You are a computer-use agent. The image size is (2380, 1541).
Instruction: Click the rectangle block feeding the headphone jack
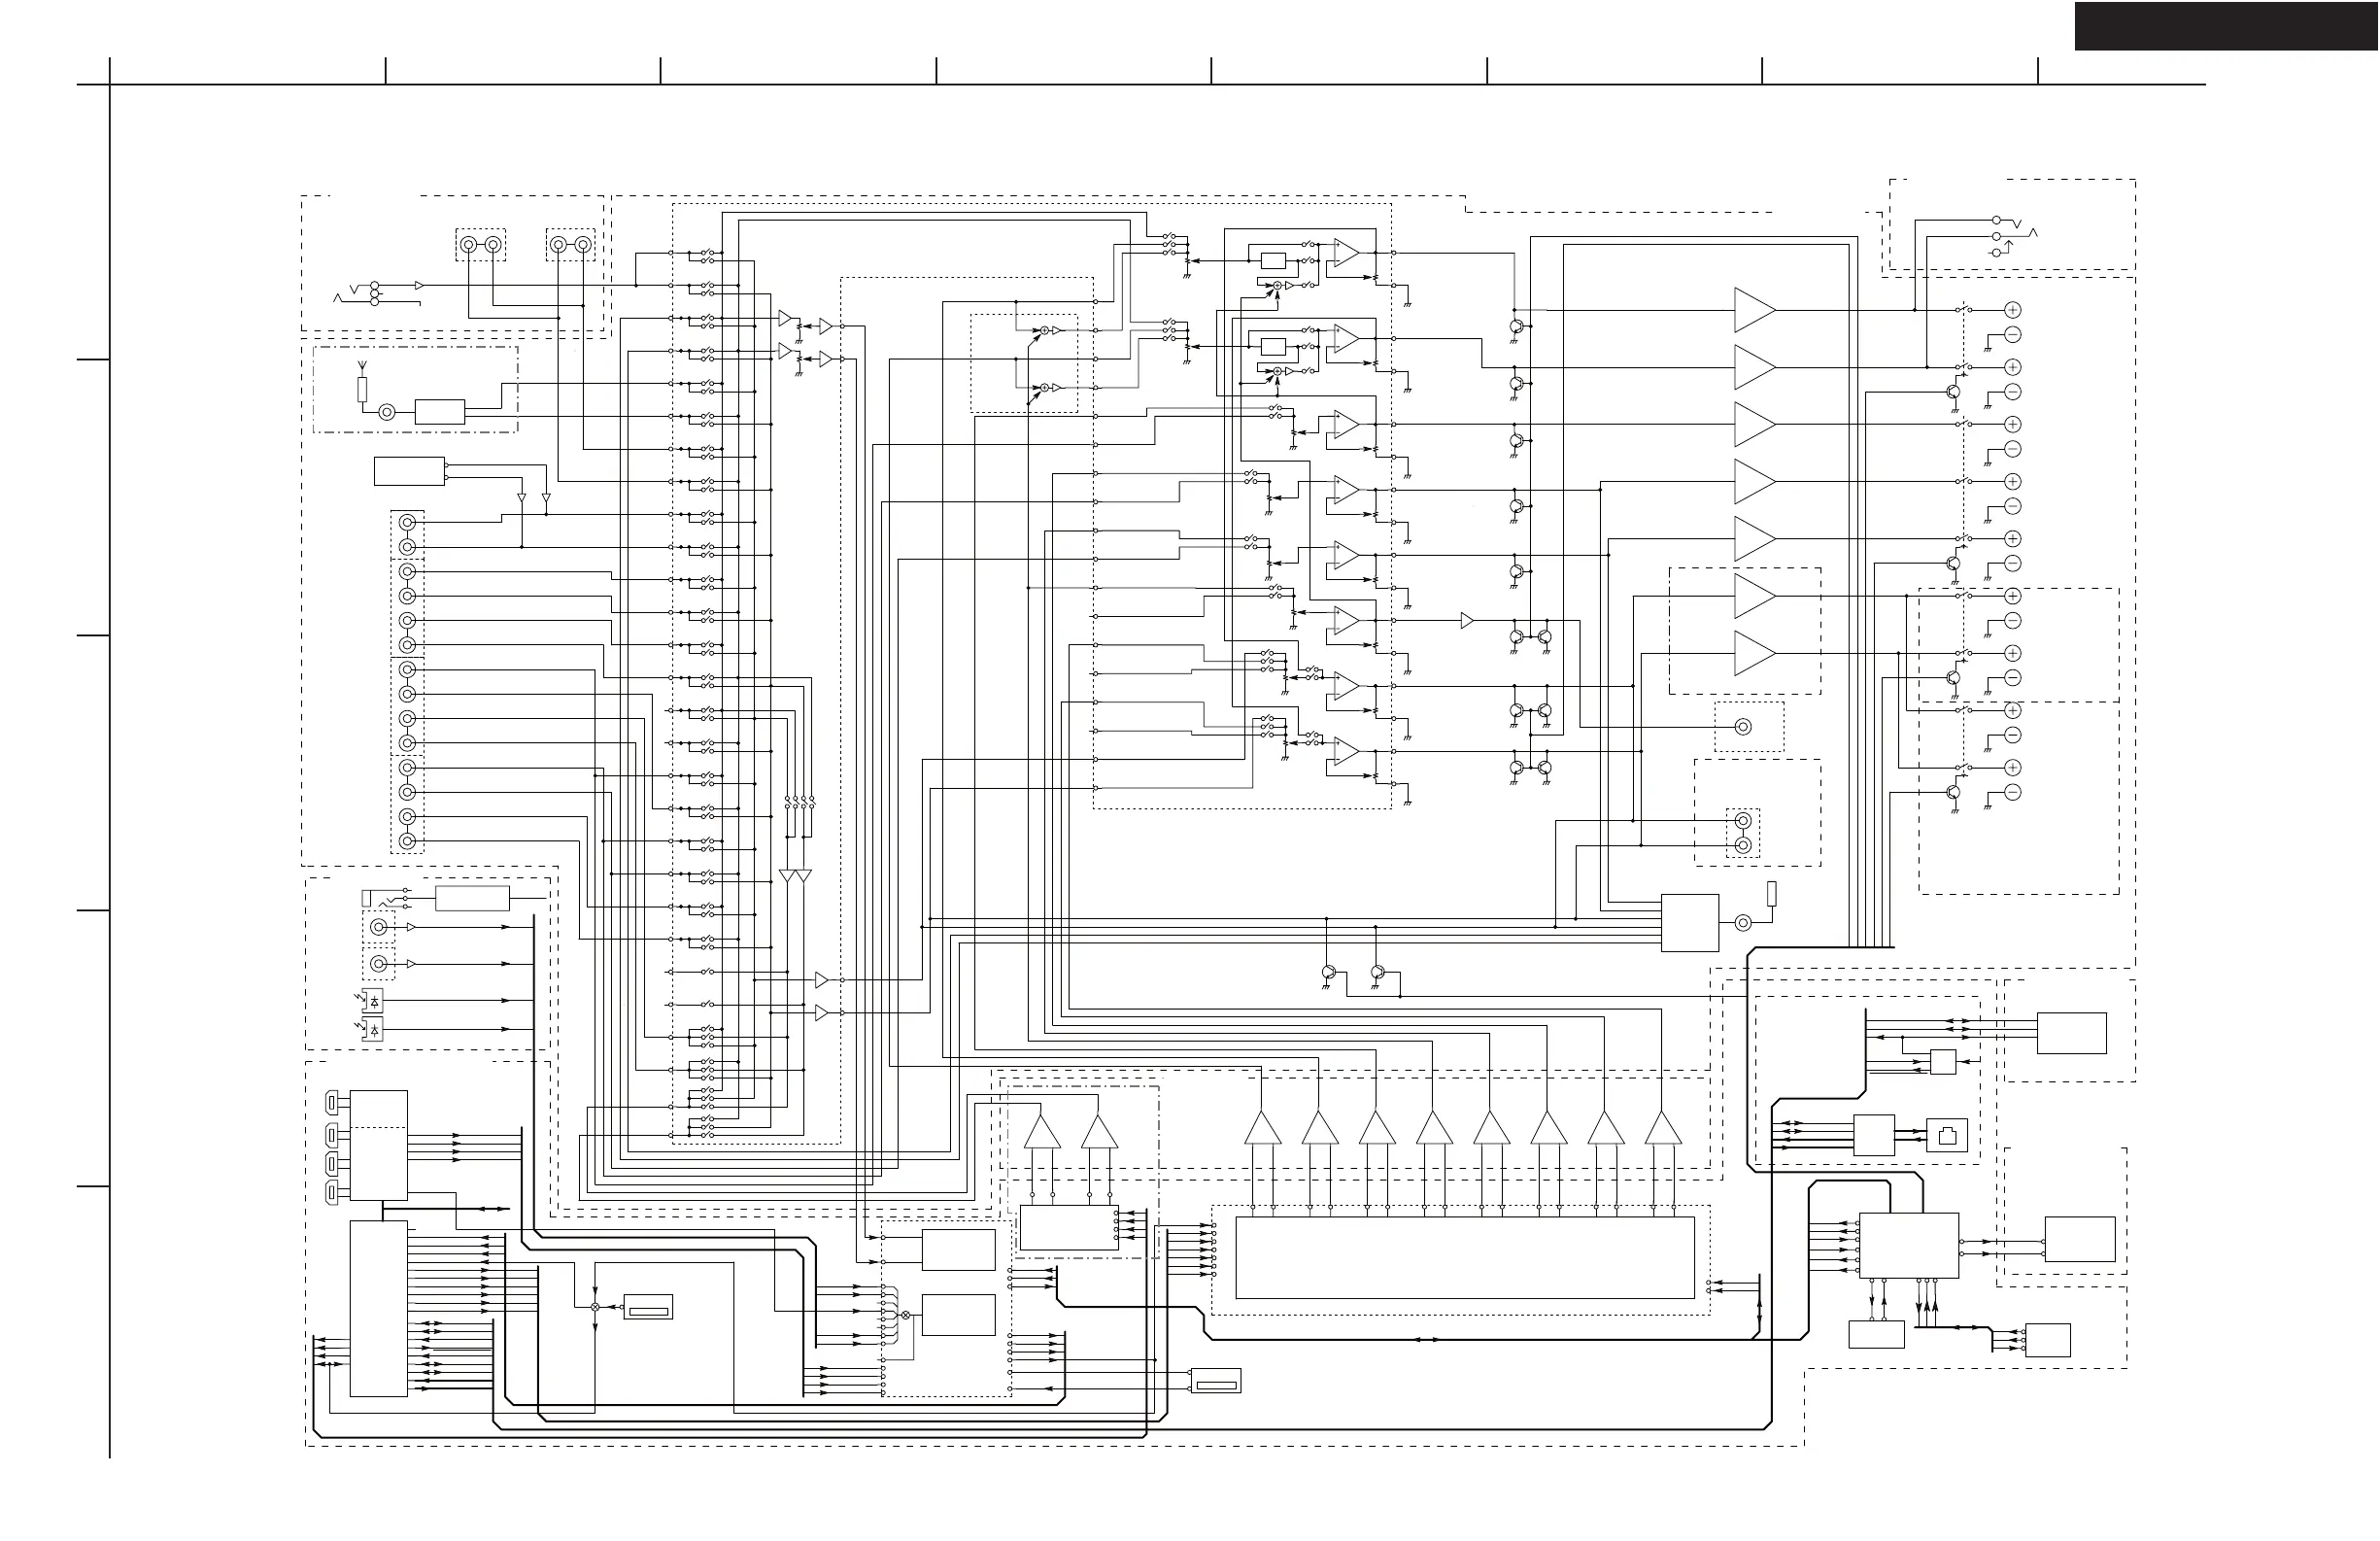coord(472,898)
